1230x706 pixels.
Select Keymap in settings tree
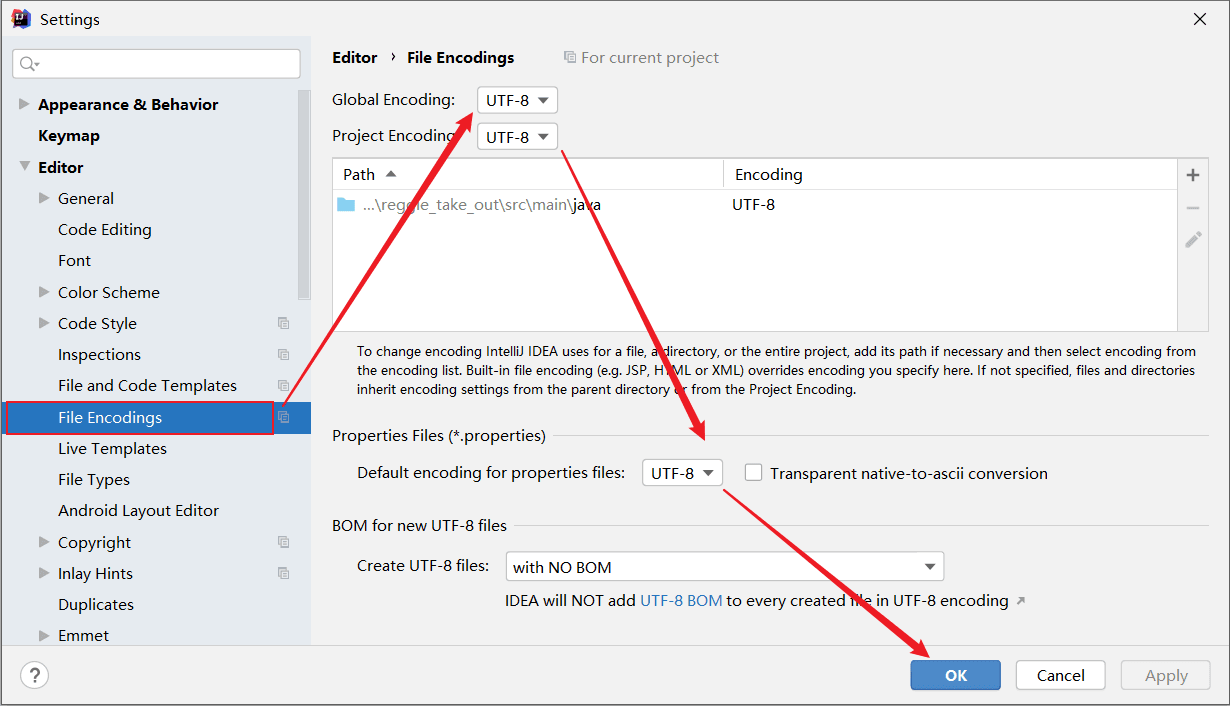coord(69,136)
